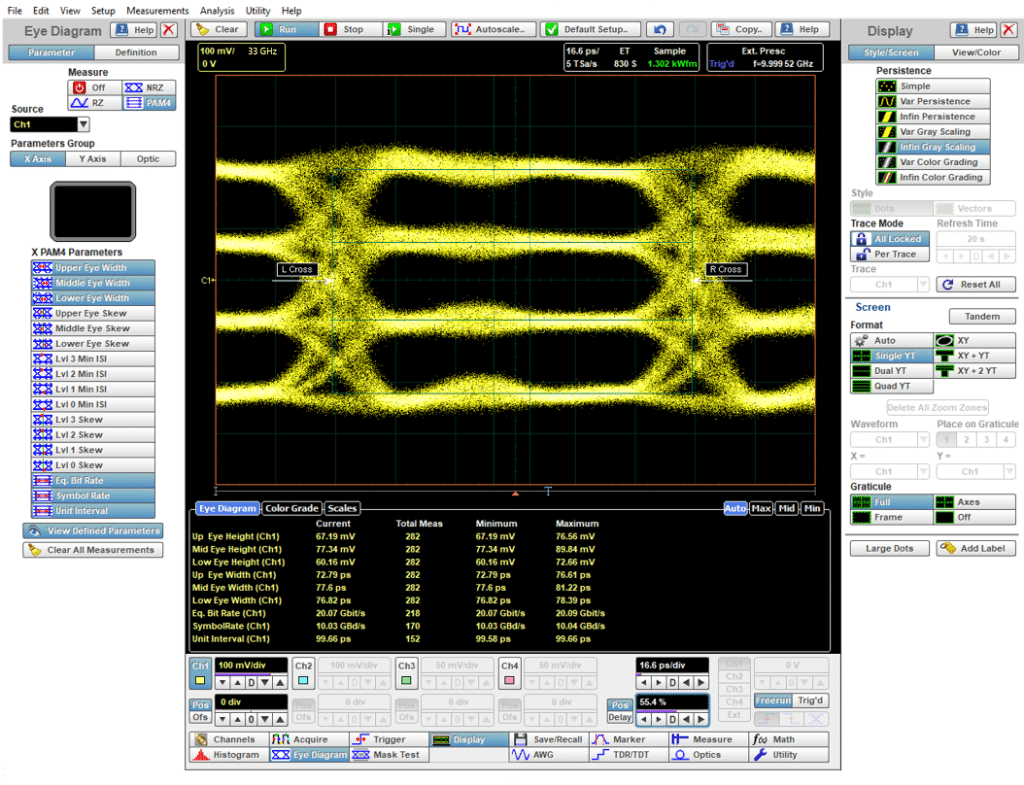Image resolution: width=1024 pixels, height=785 pixels.
Task: Select Infin Color Grading persistence
Action: (933, 177)
